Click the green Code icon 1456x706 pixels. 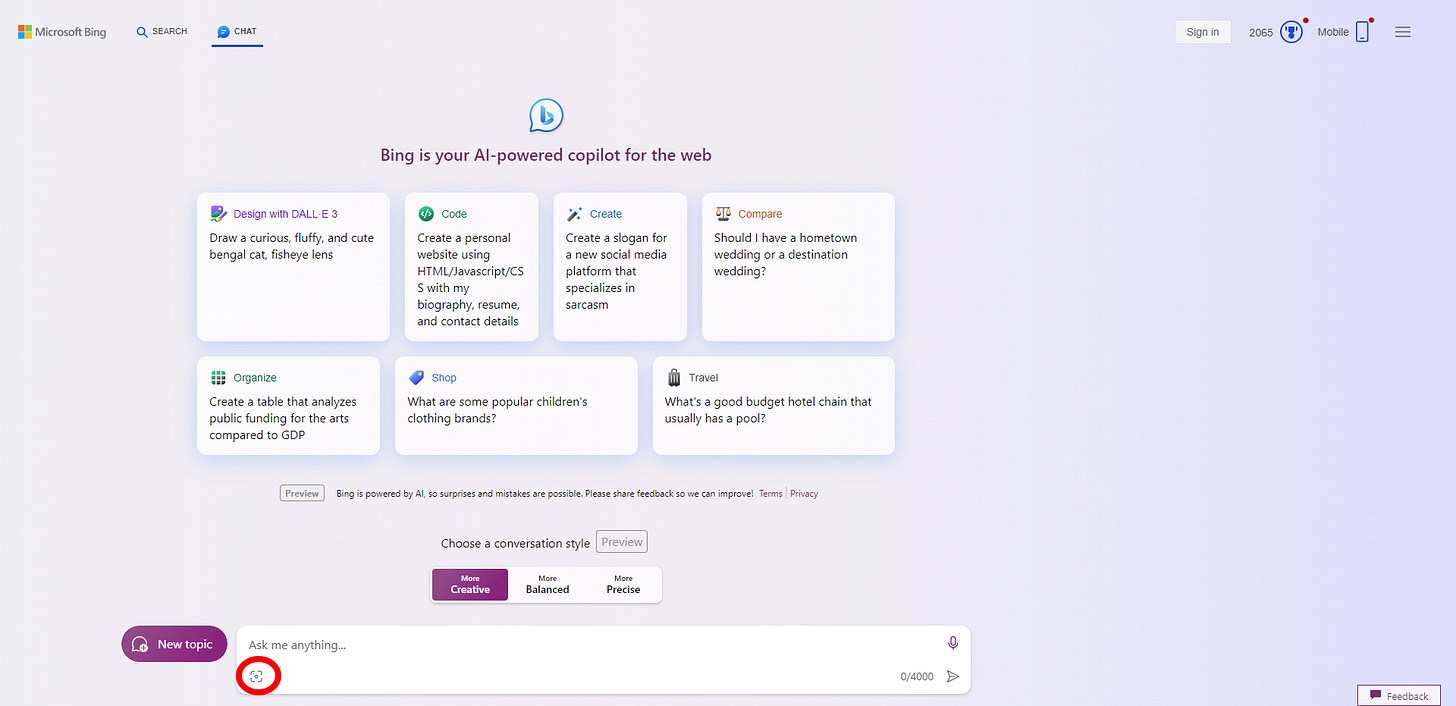426,214
